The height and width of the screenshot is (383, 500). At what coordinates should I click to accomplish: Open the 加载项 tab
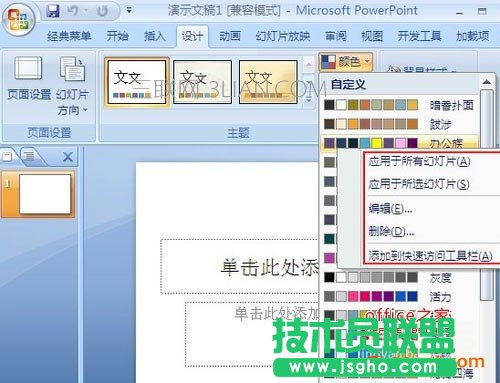(473, 36)
